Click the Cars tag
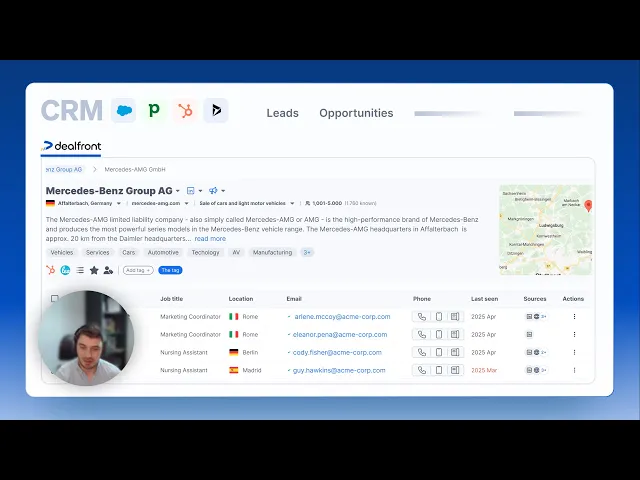The height and width of the screenshot is (480, 640). (129, 253)
